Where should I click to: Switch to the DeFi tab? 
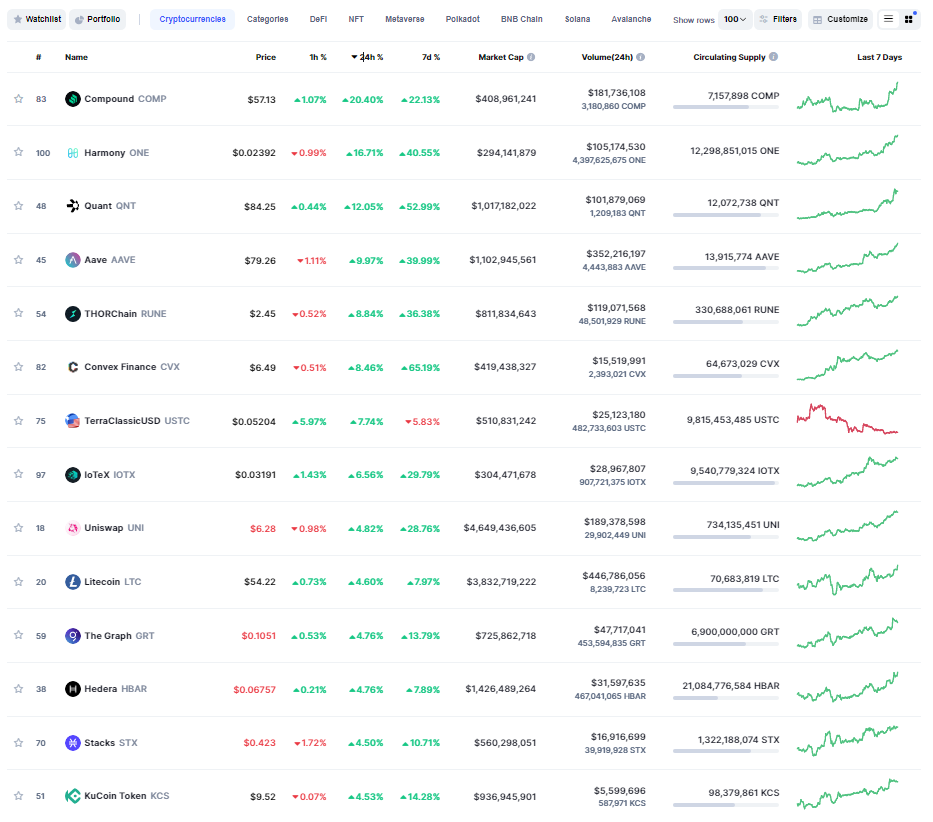click(x=318, y=19)
